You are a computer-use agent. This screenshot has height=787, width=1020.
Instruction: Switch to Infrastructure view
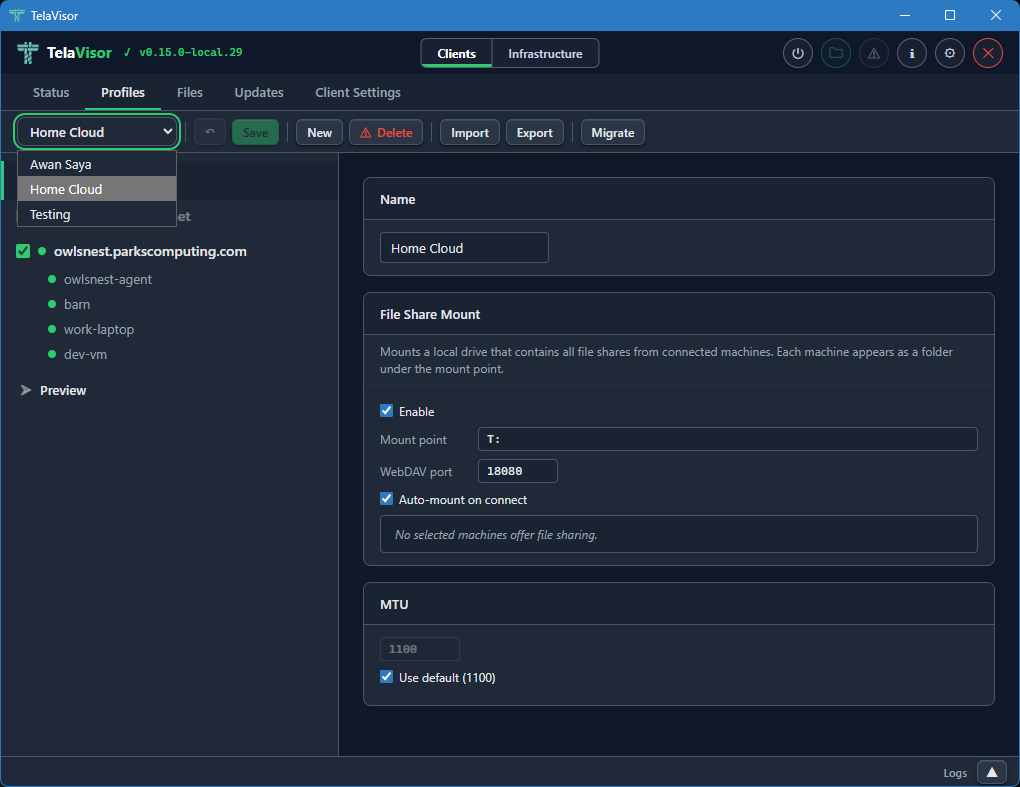545,53
